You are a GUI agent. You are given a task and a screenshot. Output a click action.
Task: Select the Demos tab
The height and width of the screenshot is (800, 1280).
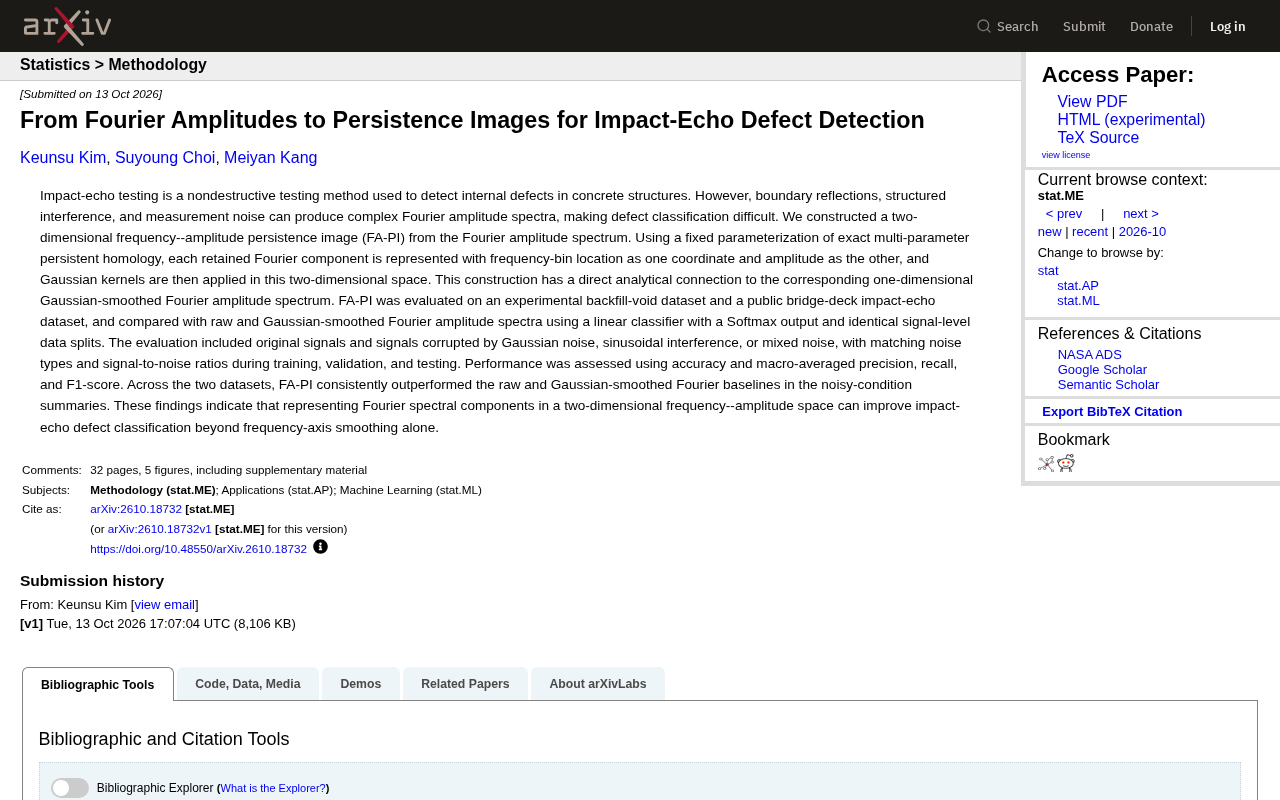tap(361, 684)
